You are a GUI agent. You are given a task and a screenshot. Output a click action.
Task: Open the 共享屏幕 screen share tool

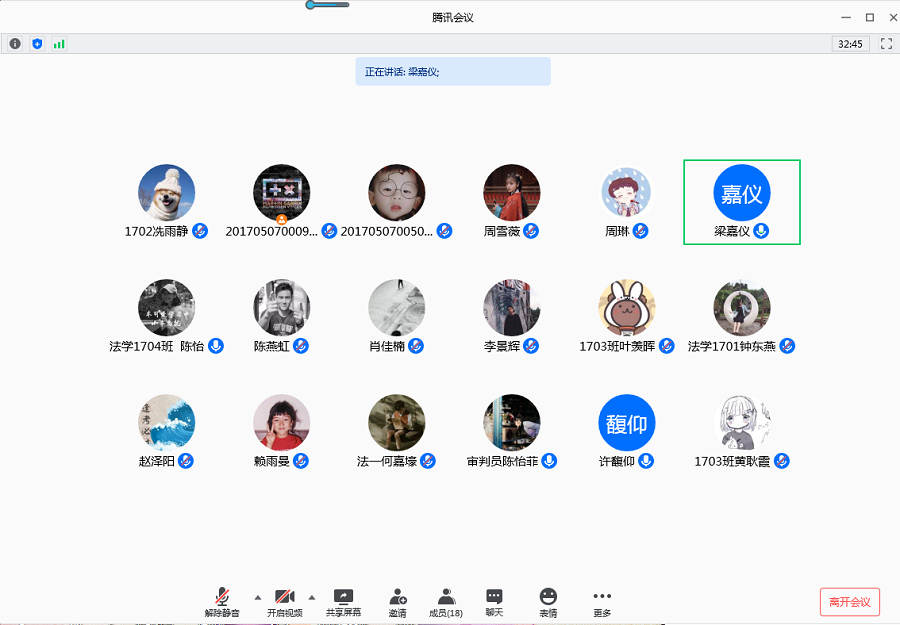[343, 601]
